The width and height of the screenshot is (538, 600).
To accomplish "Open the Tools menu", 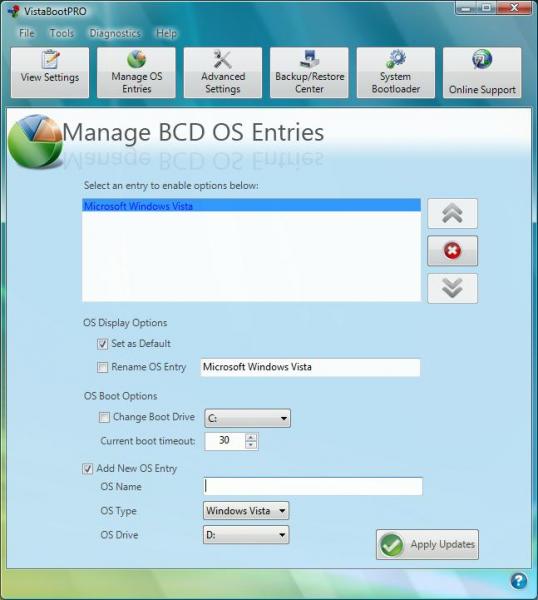I will click(61, 33).
